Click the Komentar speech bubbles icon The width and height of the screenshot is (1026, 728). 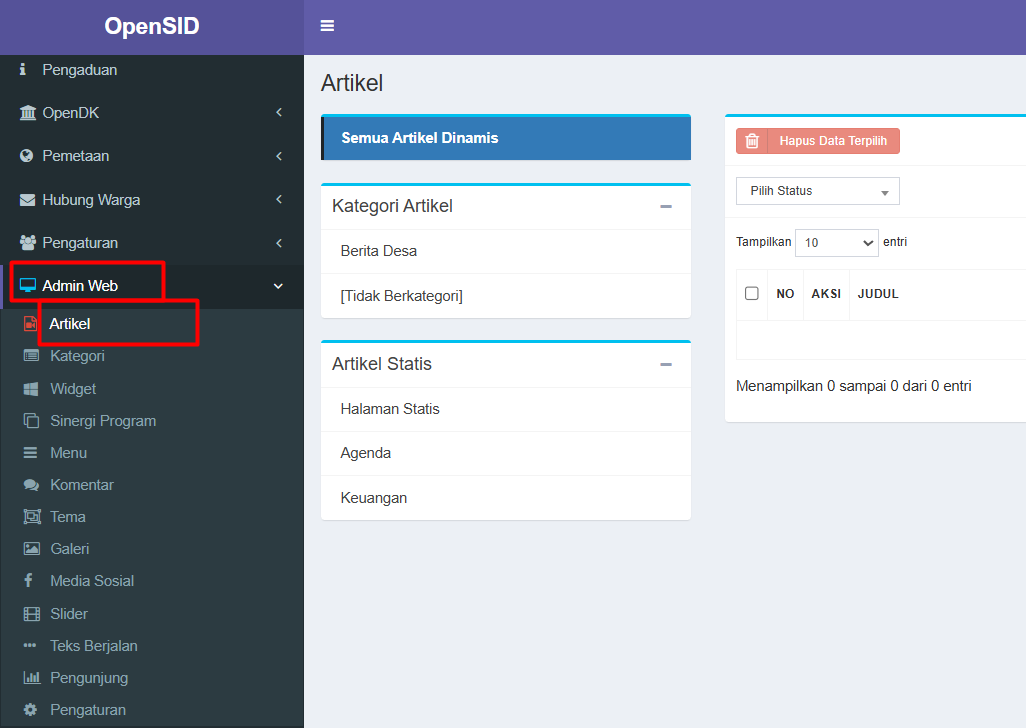click(x=31, y=485)
